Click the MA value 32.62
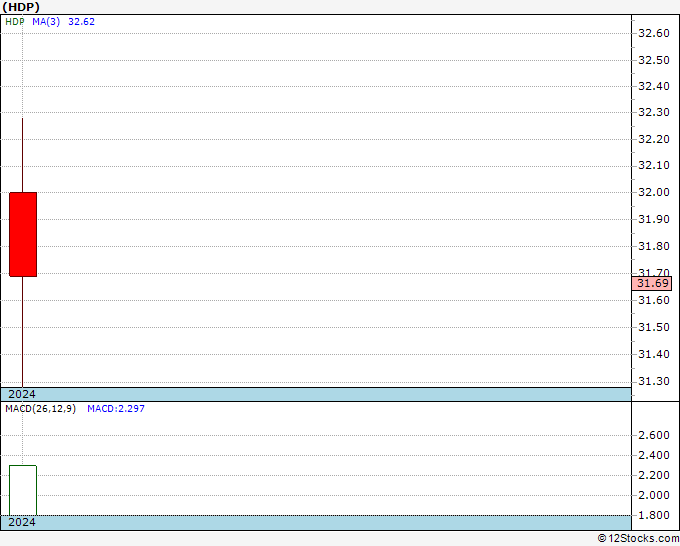 82,22
